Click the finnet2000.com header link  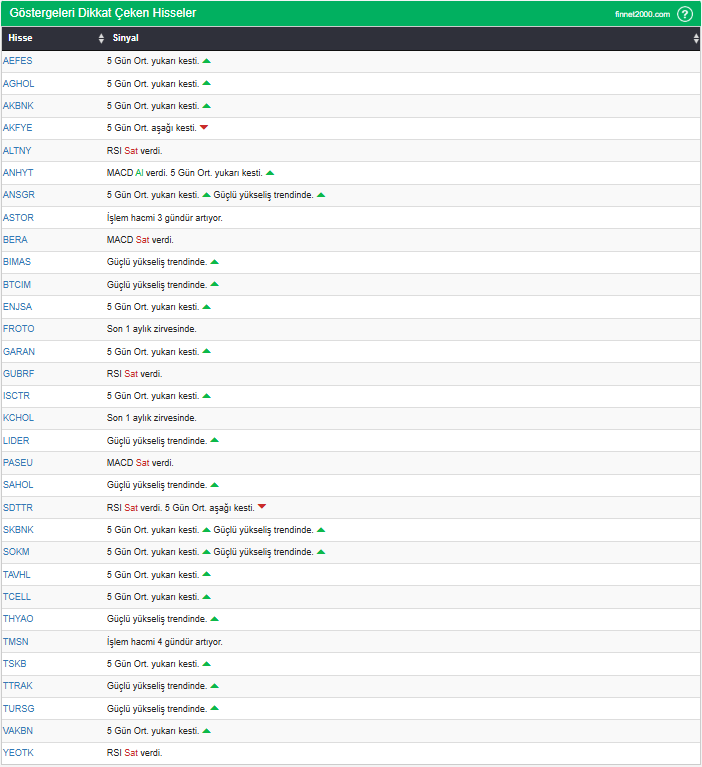coord(642,14)
